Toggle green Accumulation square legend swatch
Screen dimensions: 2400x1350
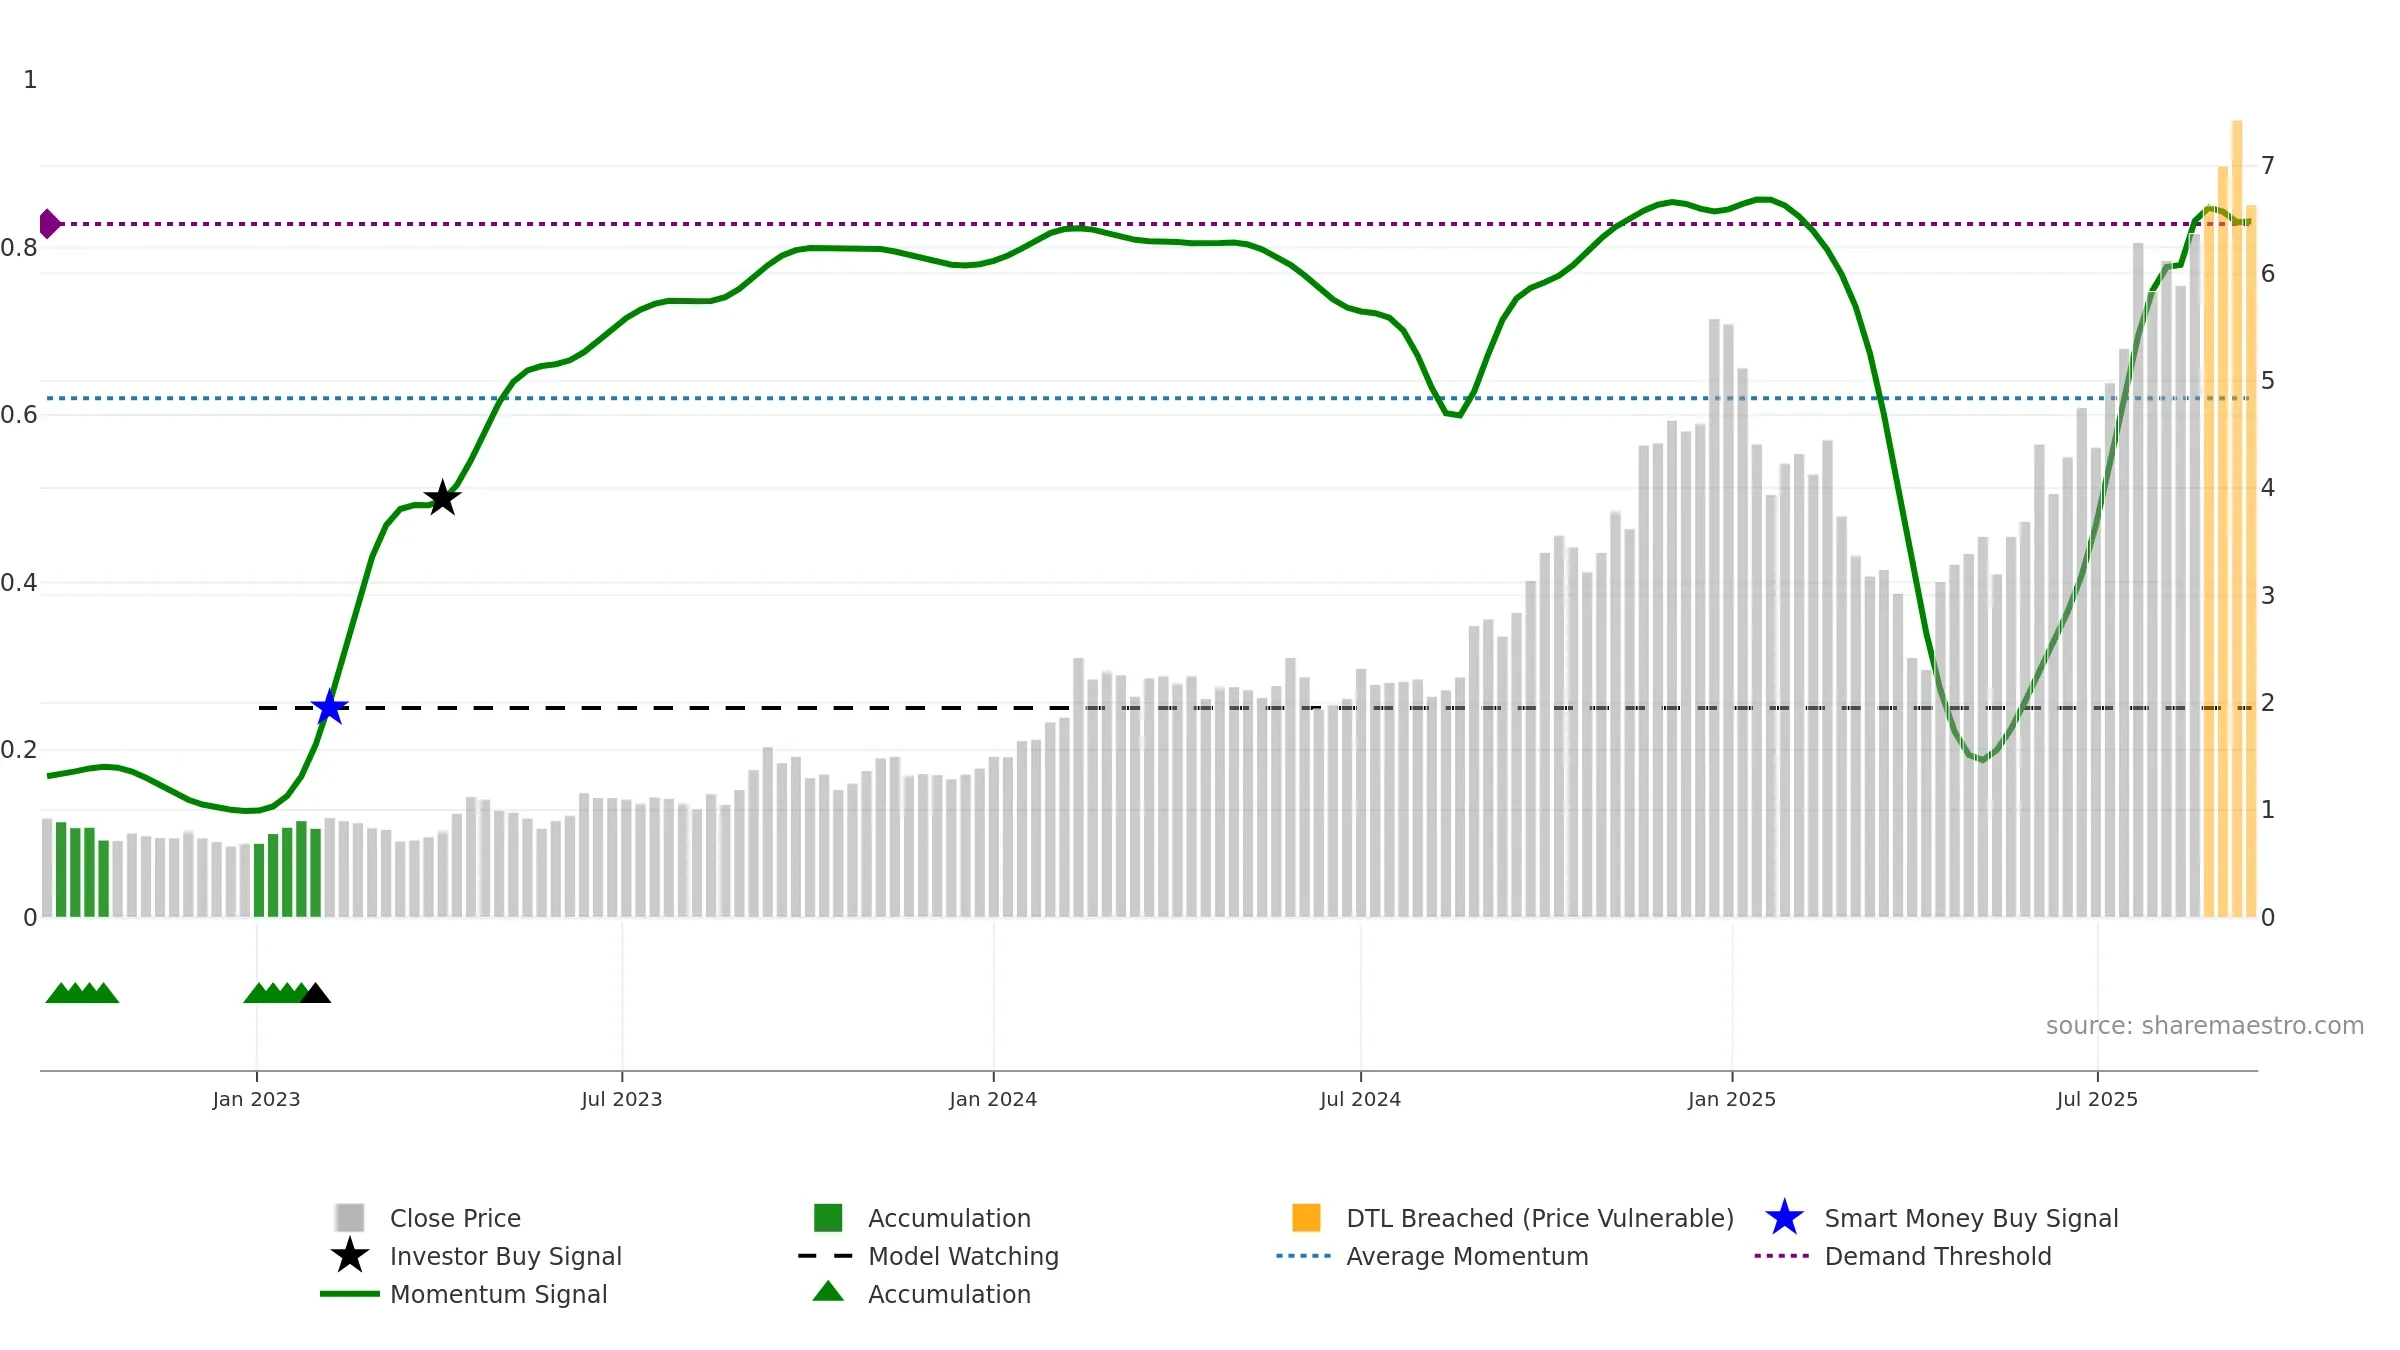pyautogui.click(x=828, y=1218)
